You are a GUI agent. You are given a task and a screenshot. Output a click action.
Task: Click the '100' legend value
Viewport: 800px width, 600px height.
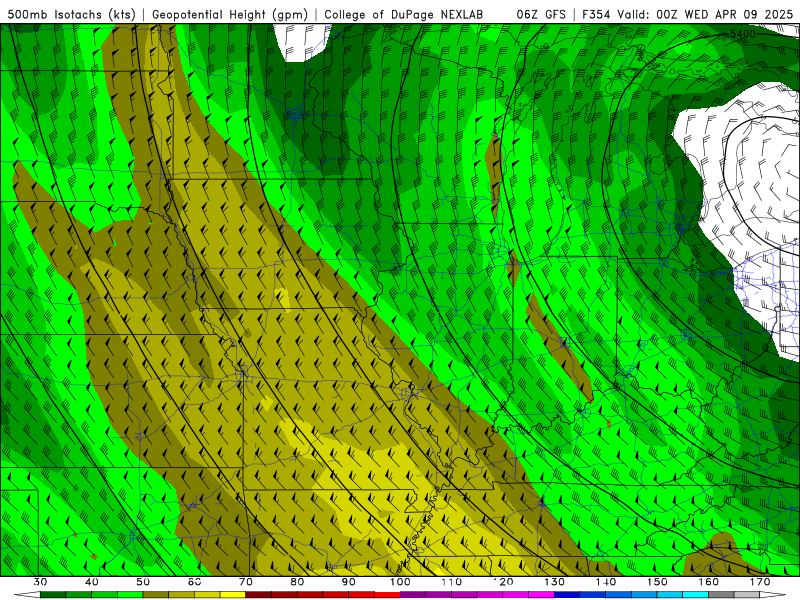[x=400, y=582]
